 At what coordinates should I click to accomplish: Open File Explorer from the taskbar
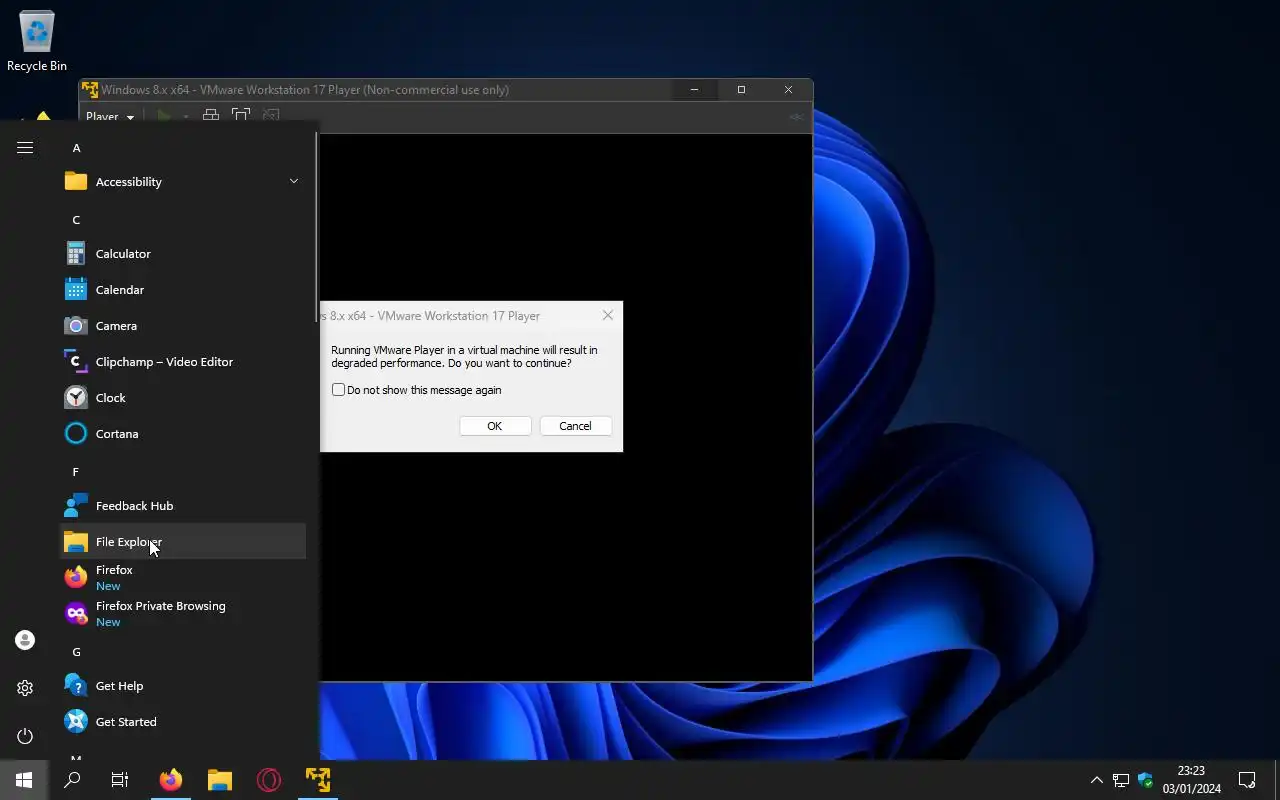coord(220,780)
